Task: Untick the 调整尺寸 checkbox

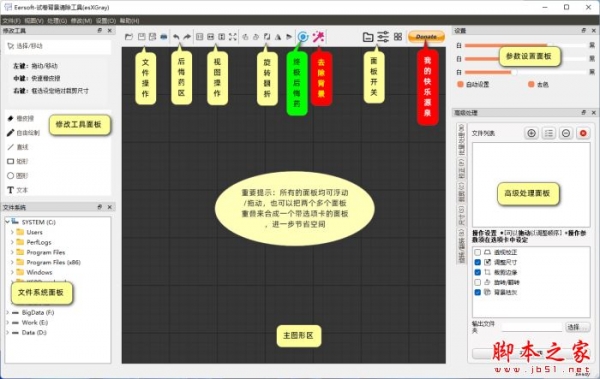Action: pos(478,262)
